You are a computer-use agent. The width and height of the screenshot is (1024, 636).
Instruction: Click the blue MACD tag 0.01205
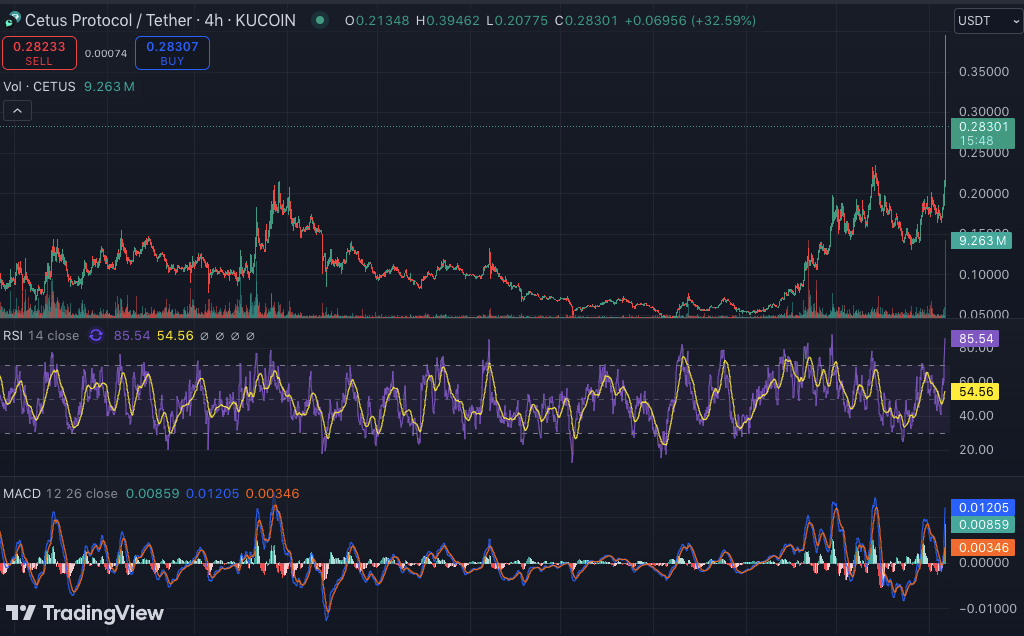tap(983, 508)
